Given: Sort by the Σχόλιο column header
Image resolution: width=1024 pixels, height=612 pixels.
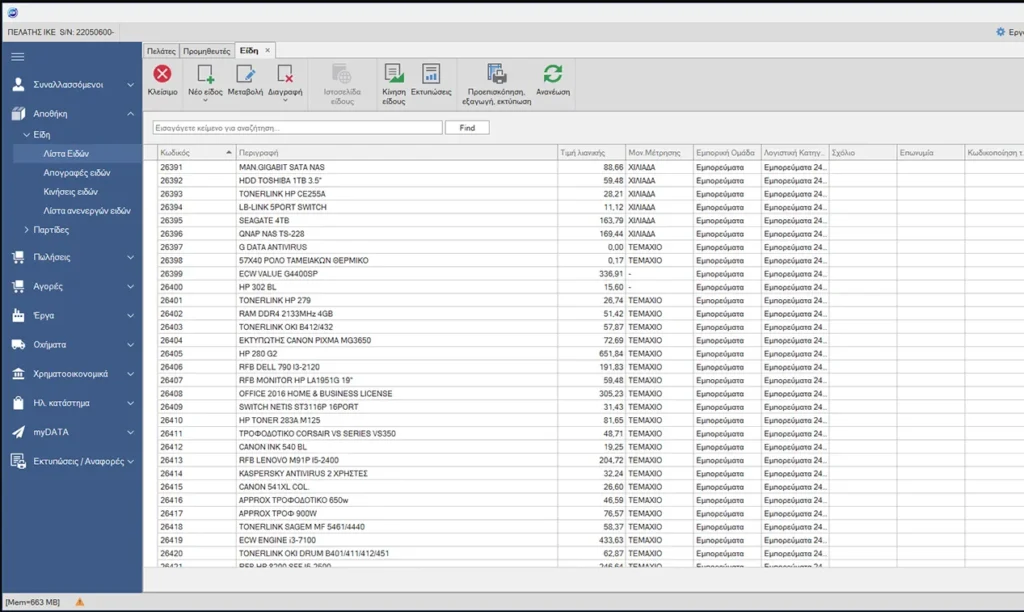Looking at the screenshot, I should point(863,153).
